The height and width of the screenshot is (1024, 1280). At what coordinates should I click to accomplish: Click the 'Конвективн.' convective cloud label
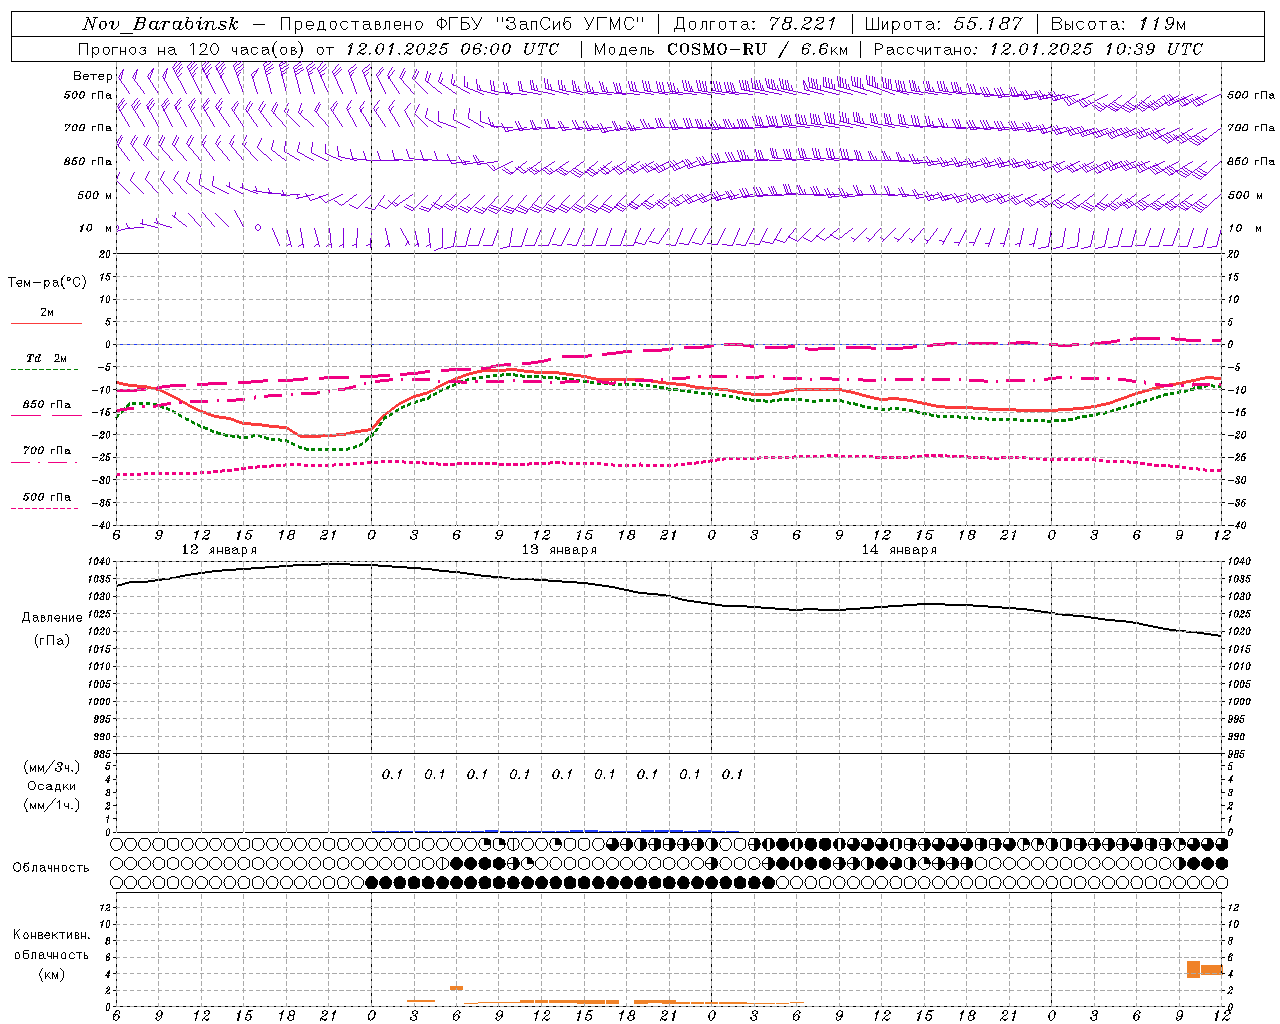(52, 935)
